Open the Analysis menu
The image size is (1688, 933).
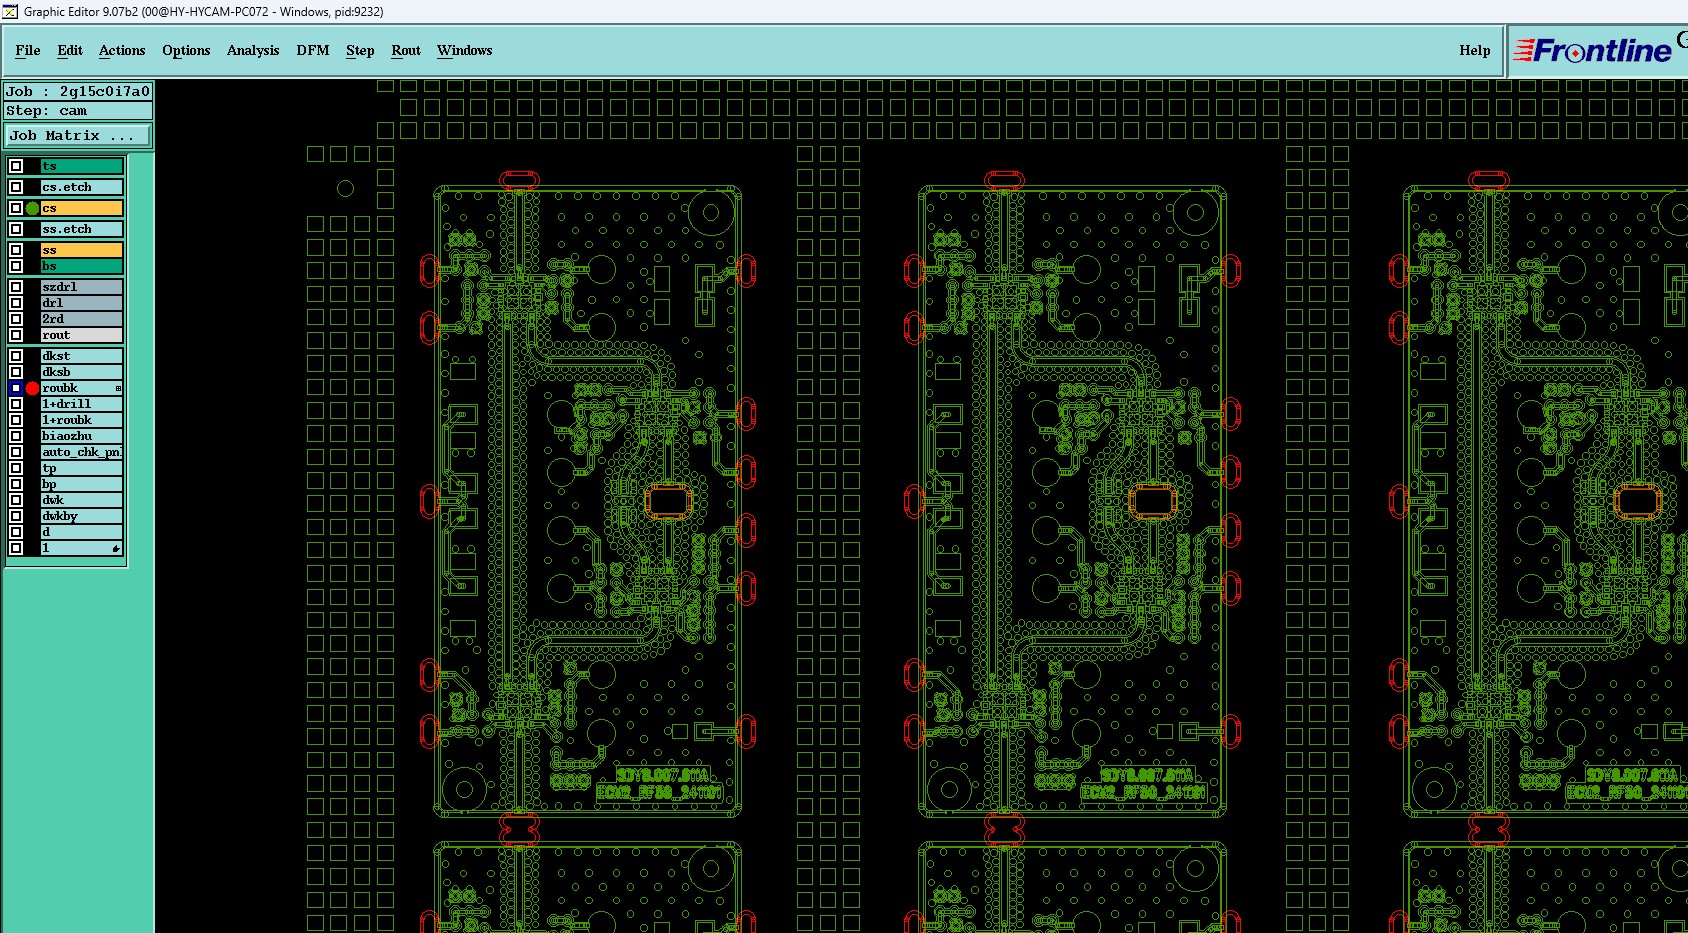point(253,50)
